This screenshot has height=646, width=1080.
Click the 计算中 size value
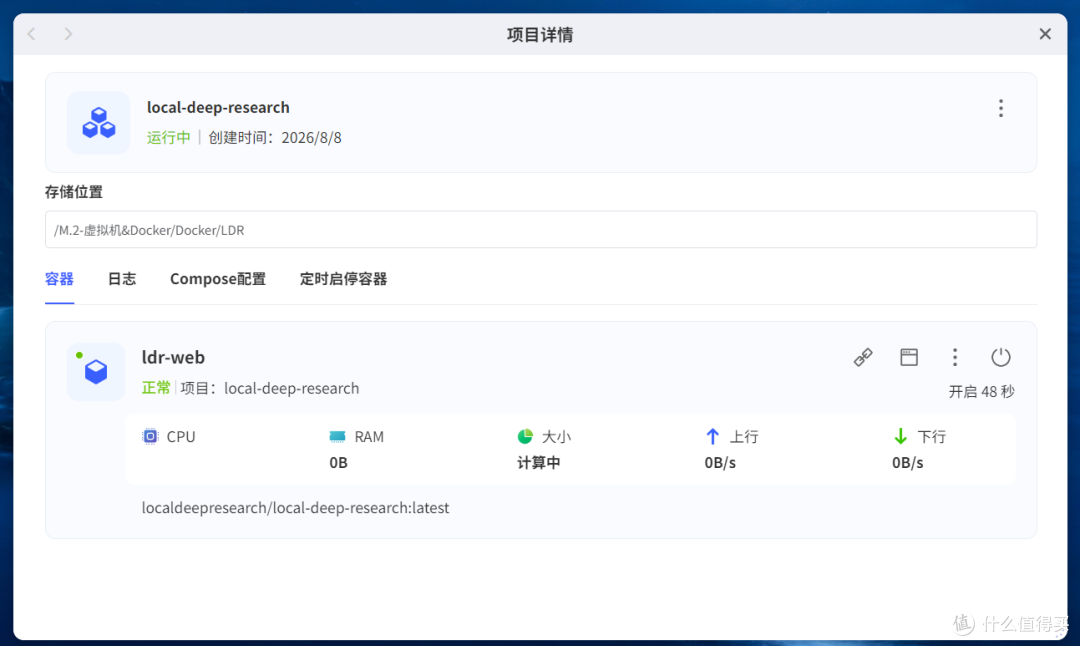pyautogui.click(x=539, y=463)
